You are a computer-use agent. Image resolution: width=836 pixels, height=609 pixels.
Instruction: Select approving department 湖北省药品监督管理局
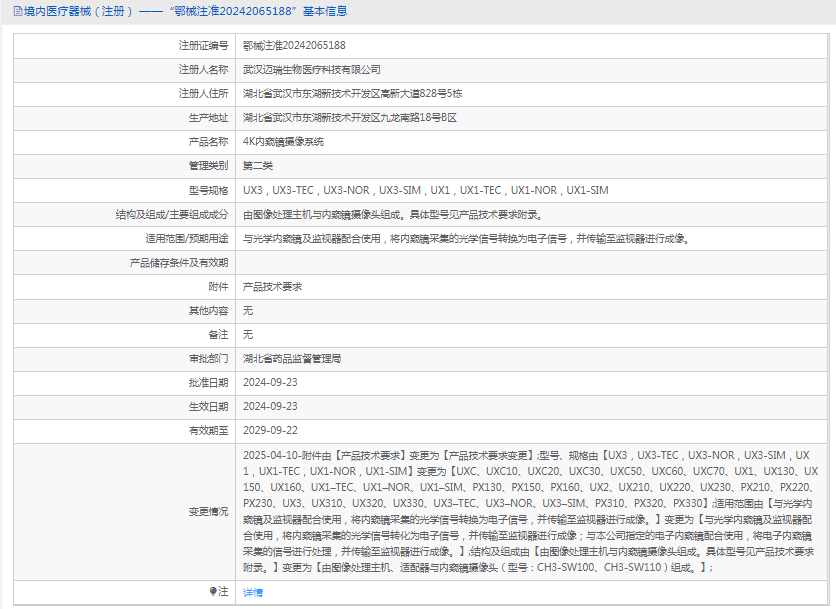coord(292,358)
